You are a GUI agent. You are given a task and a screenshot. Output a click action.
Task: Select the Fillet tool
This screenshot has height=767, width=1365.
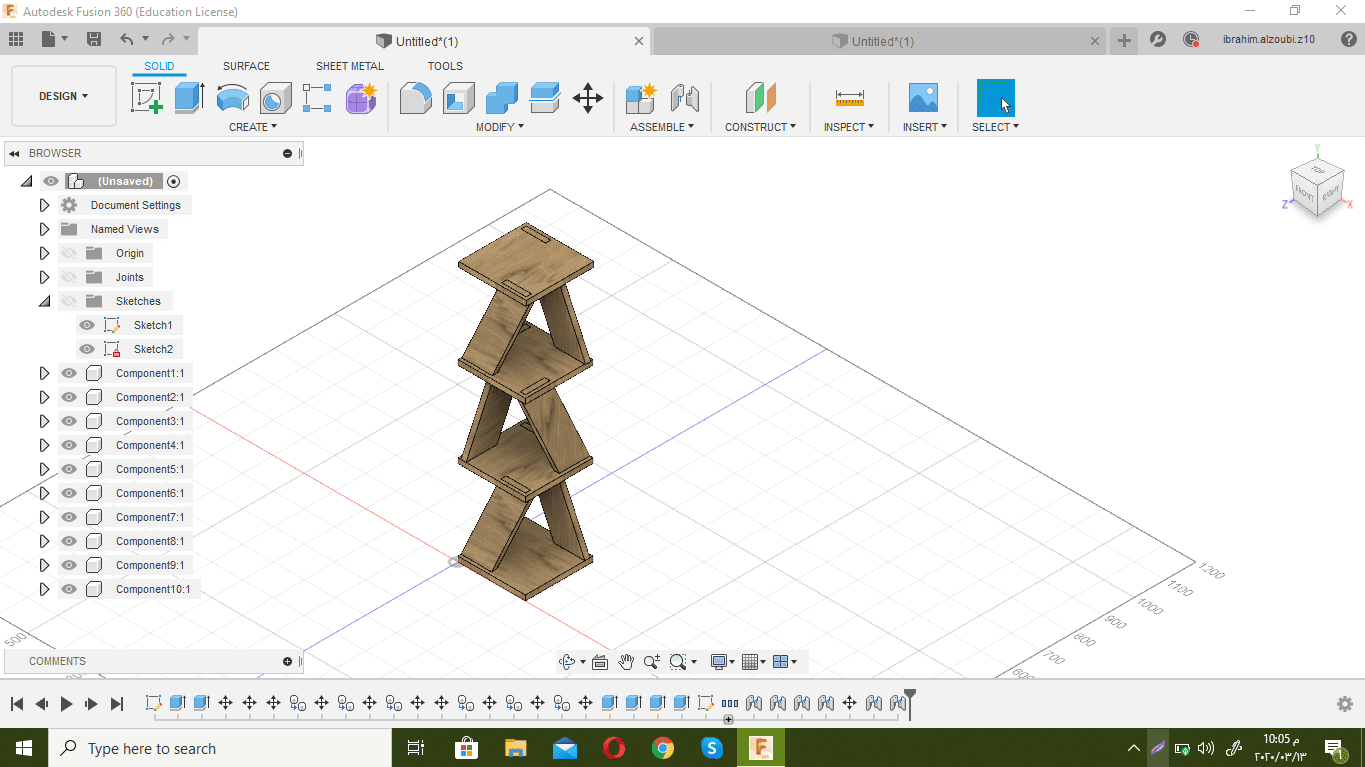pyautogui.click(x=415, y=98)
